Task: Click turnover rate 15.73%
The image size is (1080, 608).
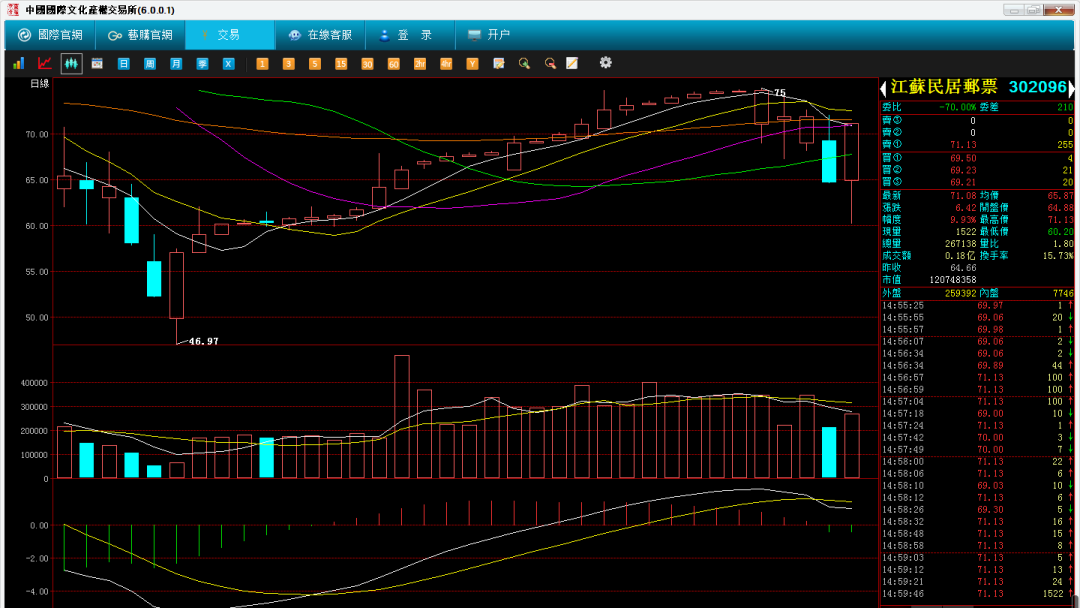Action: 1058,255
